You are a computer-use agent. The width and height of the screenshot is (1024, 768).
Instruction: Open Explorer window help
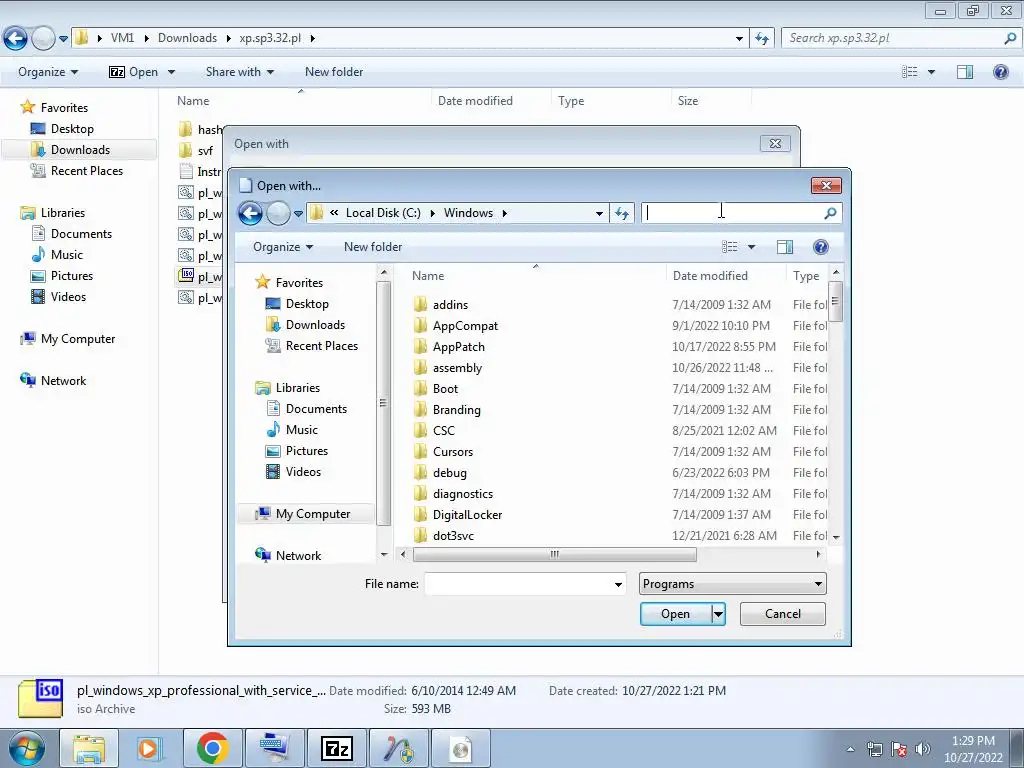point(1000,72)
